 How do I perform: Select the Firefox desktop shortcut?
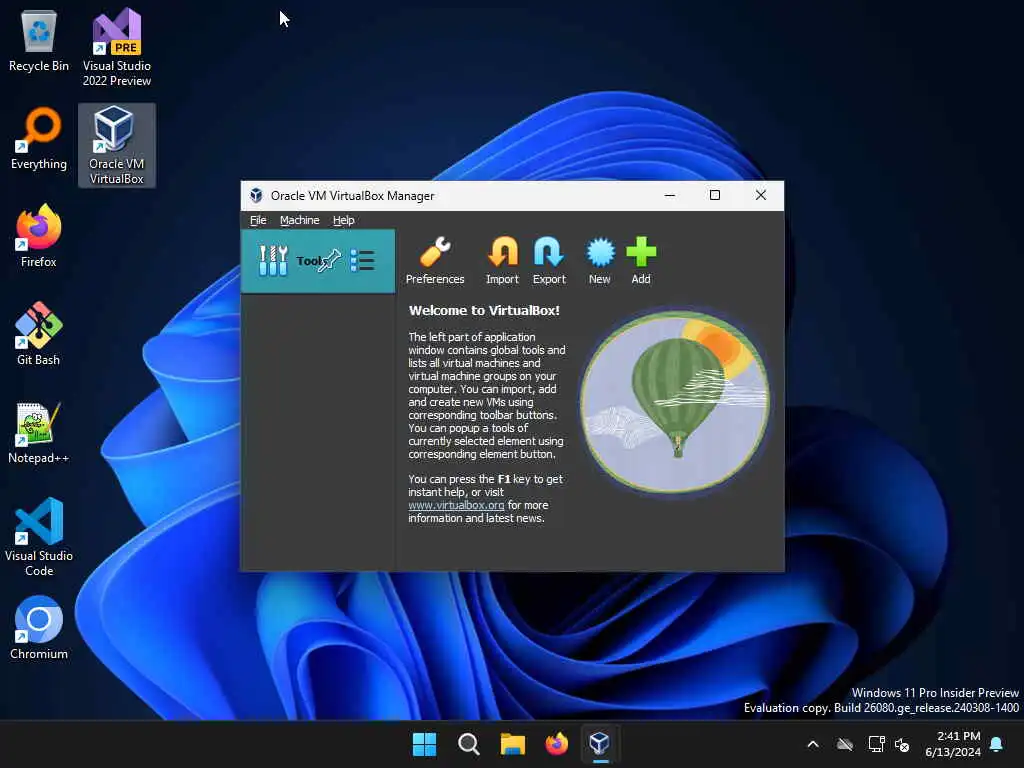39,236
